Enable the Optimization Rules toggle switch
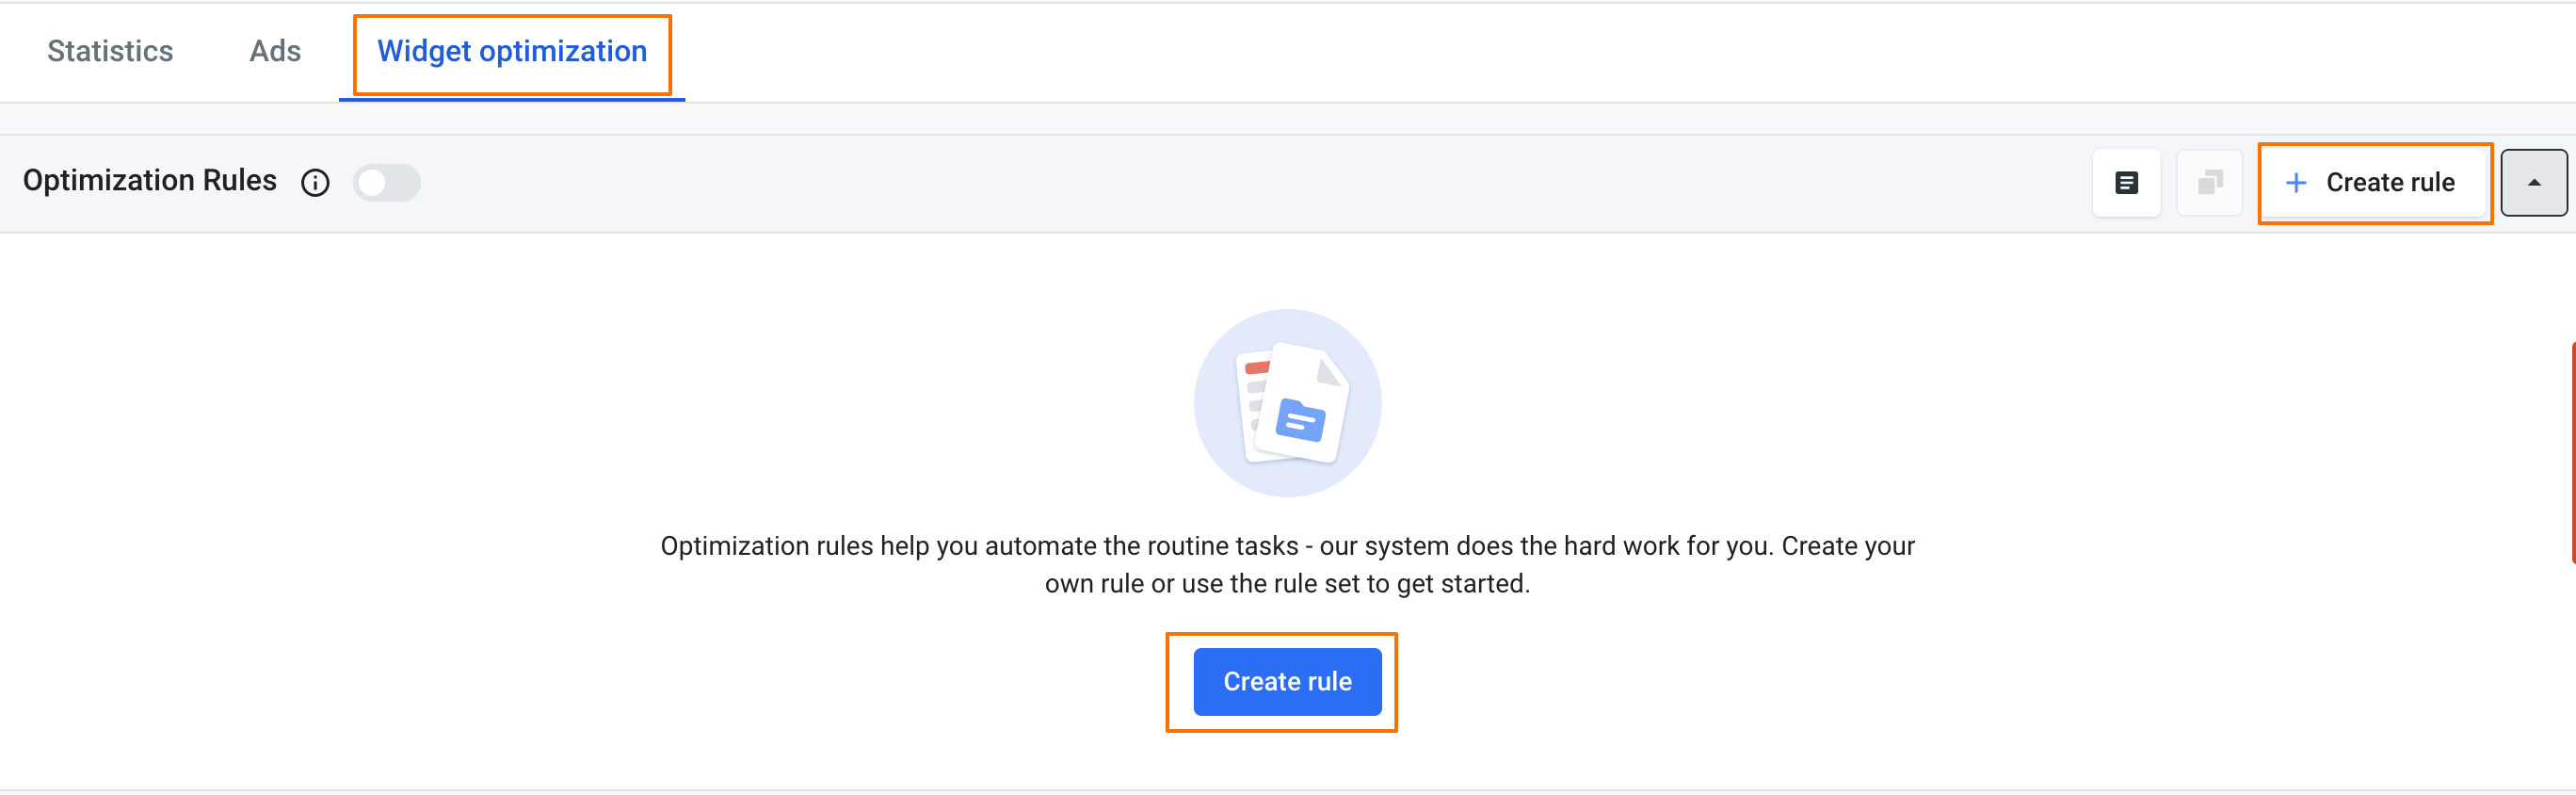The image size is (2576, 795). click(x=387, y=183)
